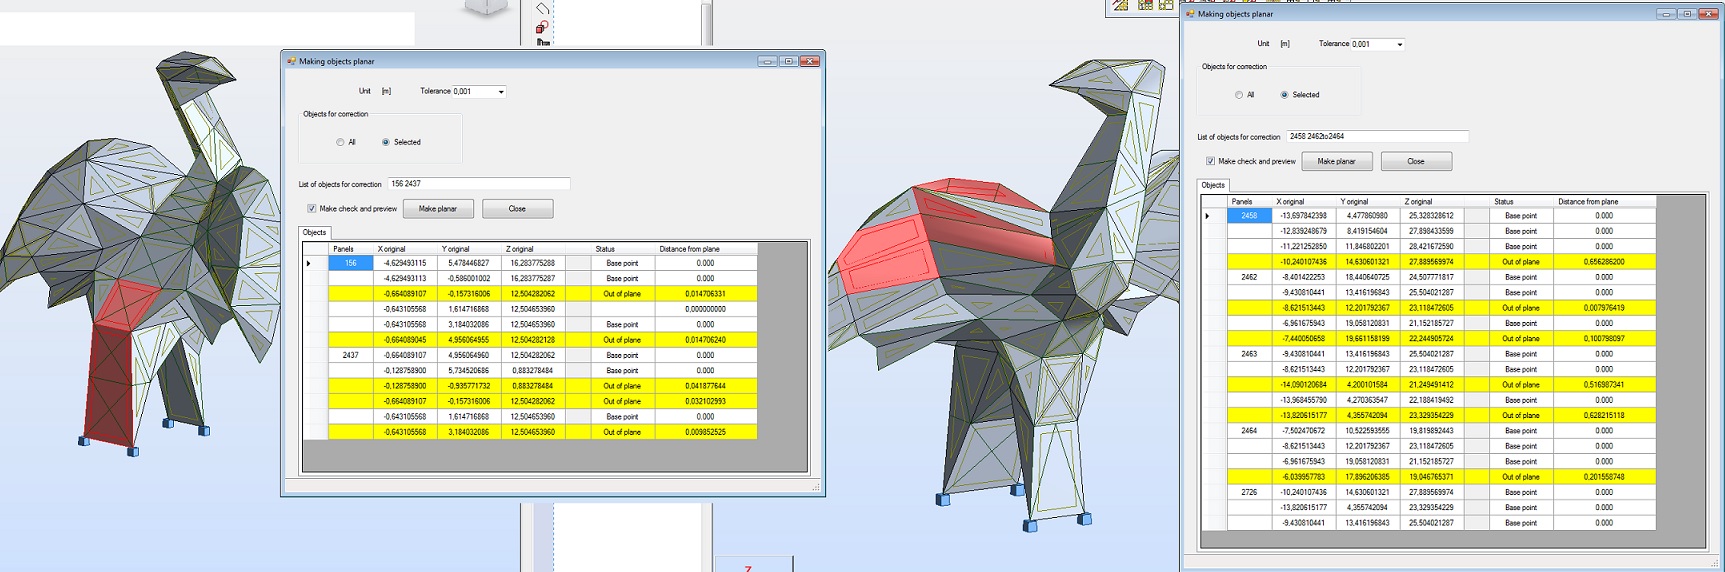
Task: Click the app icon in the right dialog's title bar
Action: (1190, 14)
